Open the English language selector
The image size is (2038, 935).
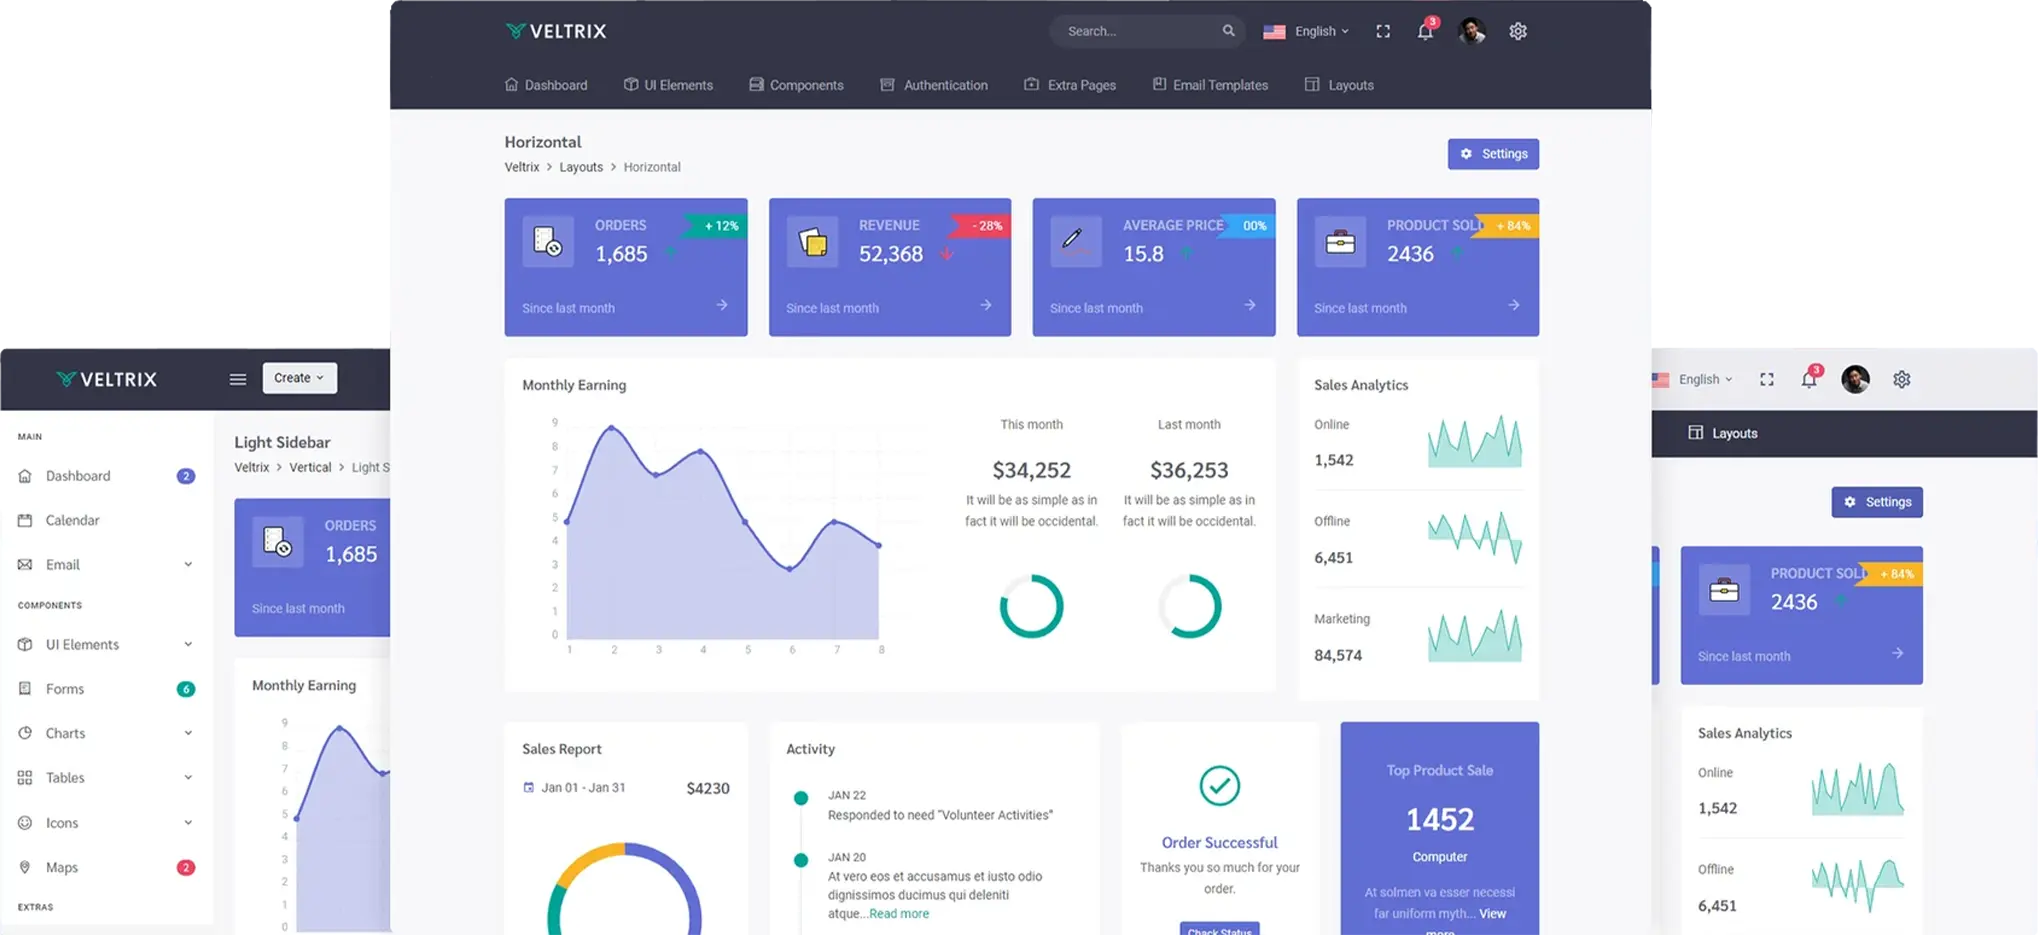coord(1307,31)
